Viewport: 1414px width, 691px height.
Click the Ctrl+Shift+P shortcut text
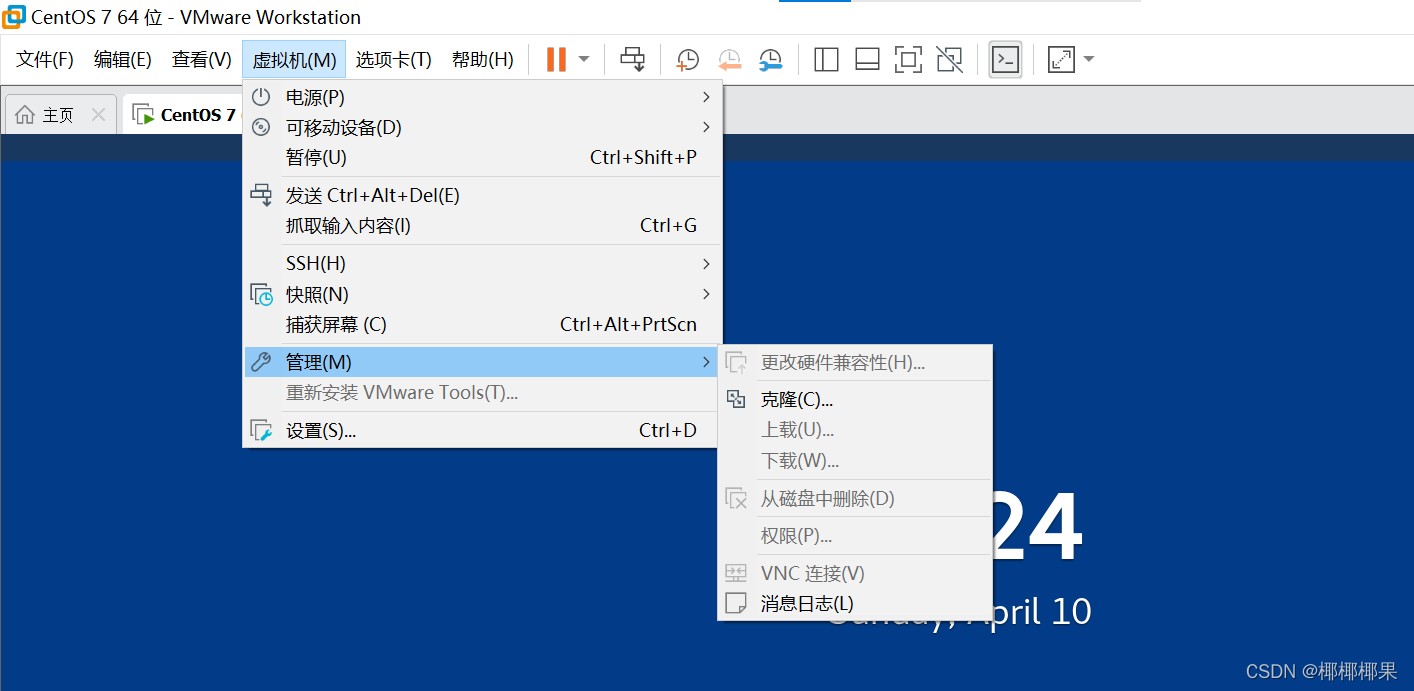click(x=643, y=157)
